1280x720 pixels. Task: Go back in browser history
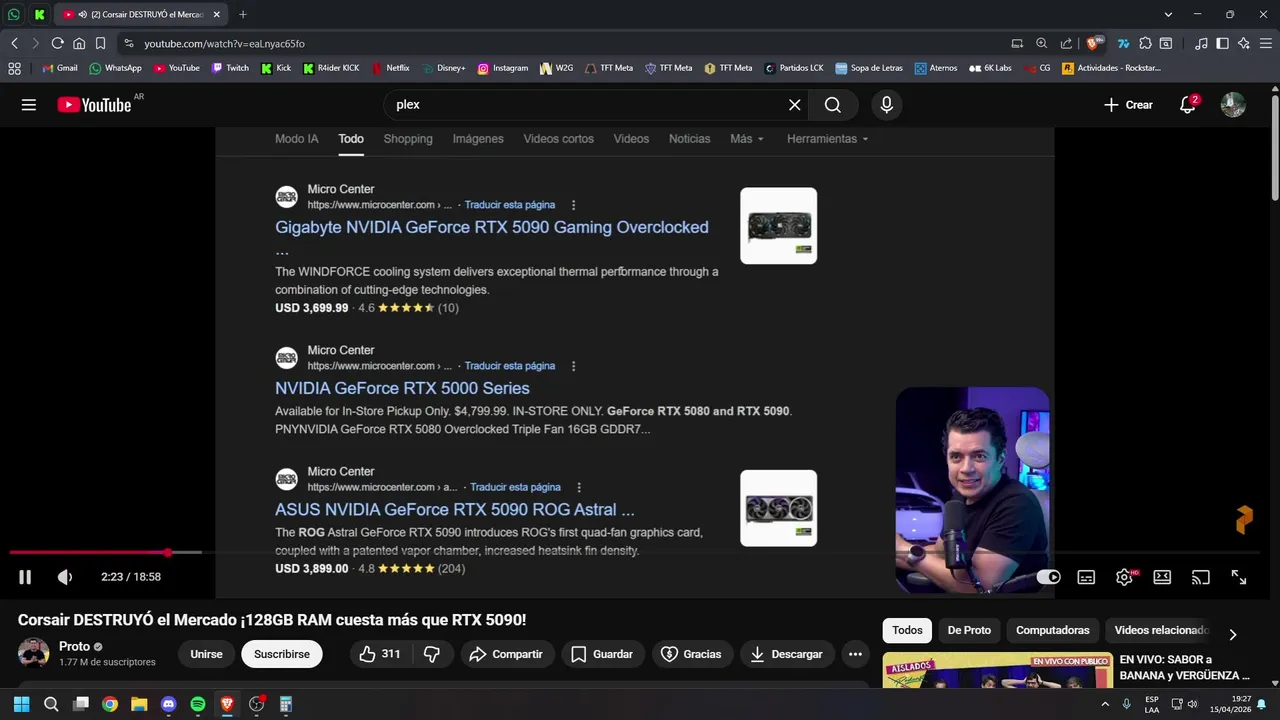(x=15, y=43)
